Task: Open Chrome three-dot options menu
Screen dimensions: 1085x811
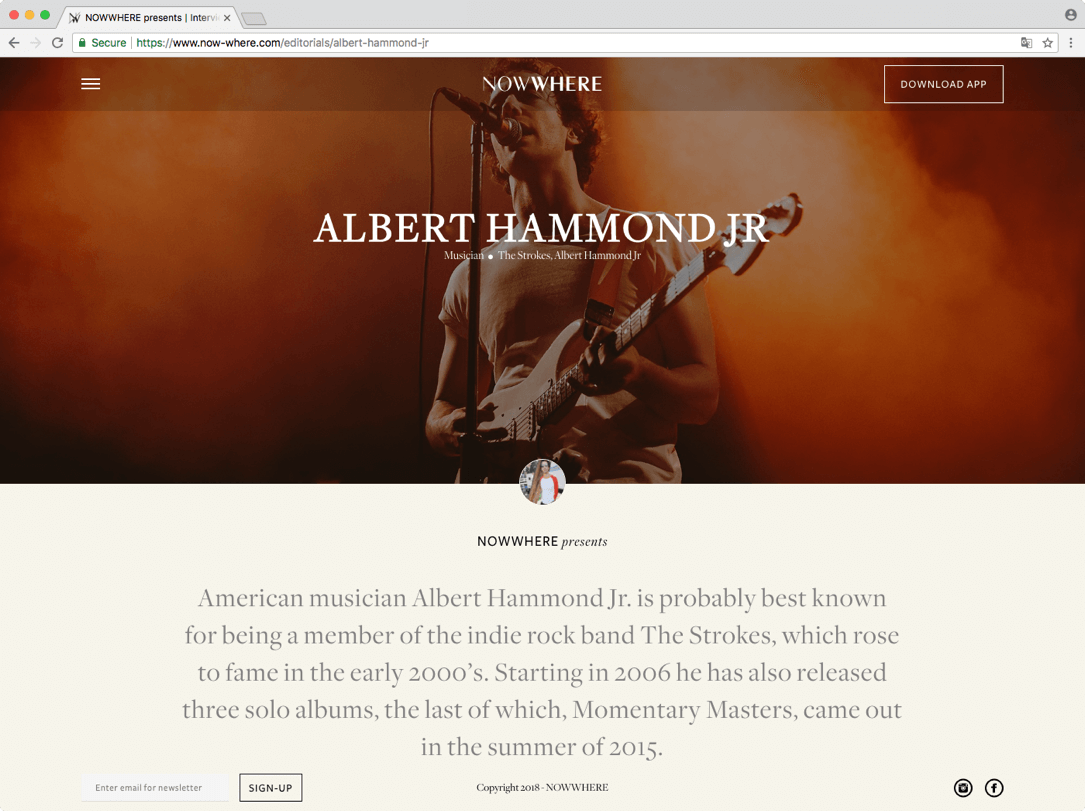Action: [x=1070, y=43]
